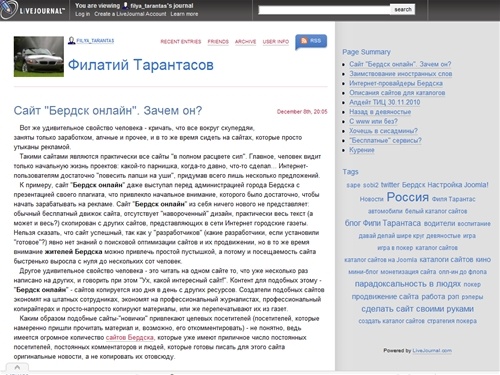Viewport: 500px width, 375px height.
Task: Select the блог Фили Тарантаса tag
Action: [383, 223]
